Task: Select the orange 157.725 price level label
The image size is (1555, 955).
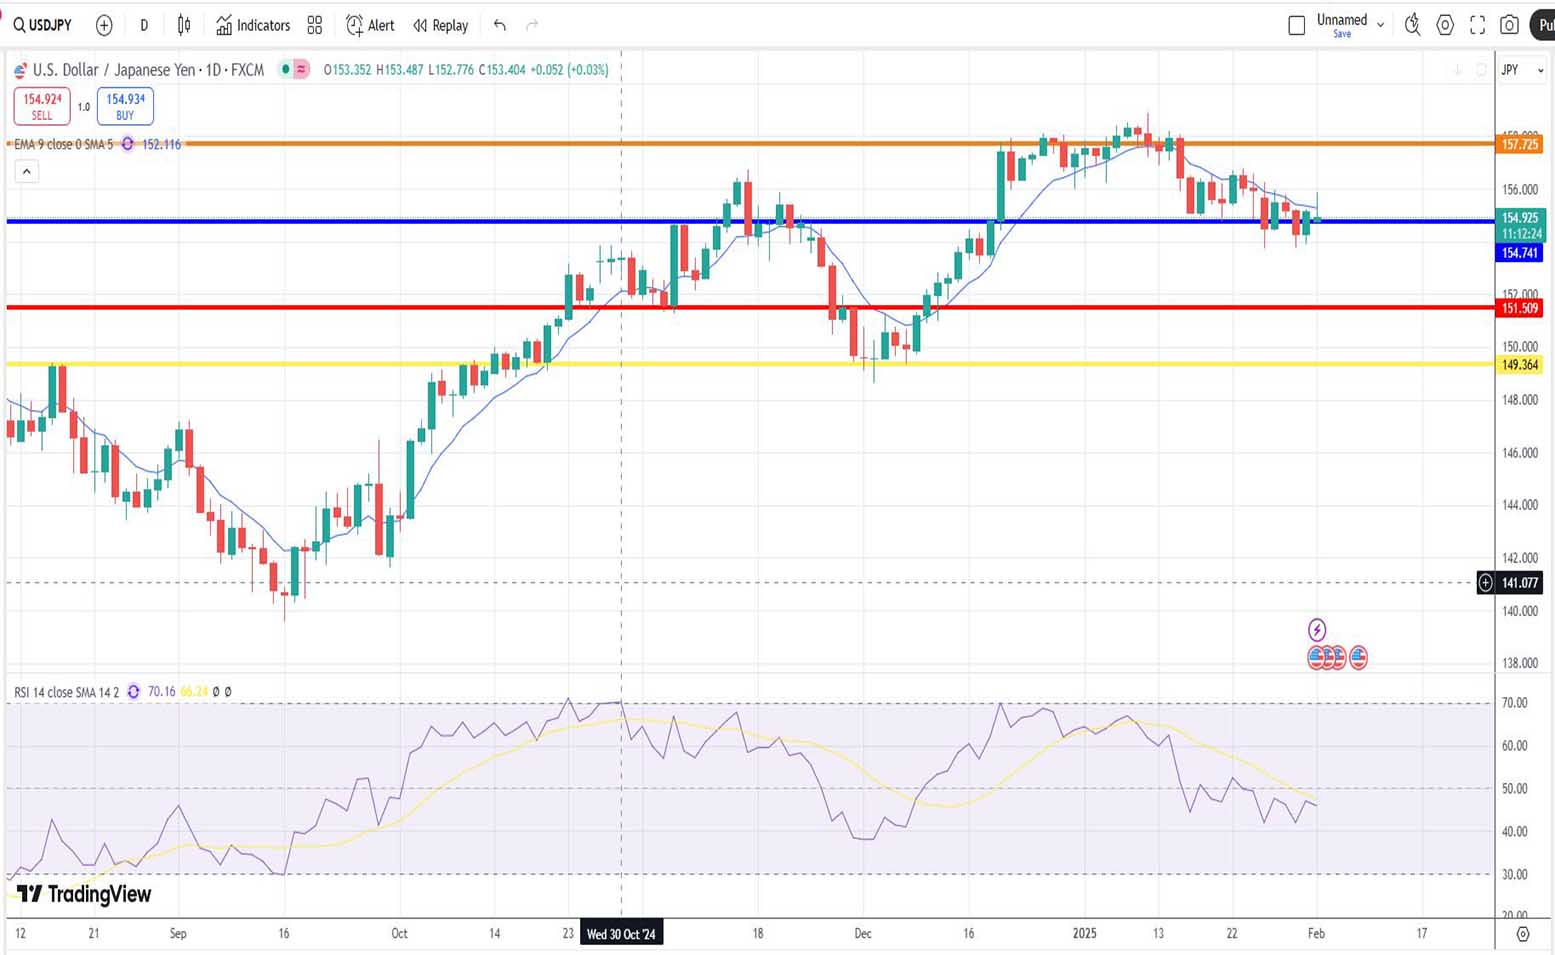Action: coord(1519,144)
